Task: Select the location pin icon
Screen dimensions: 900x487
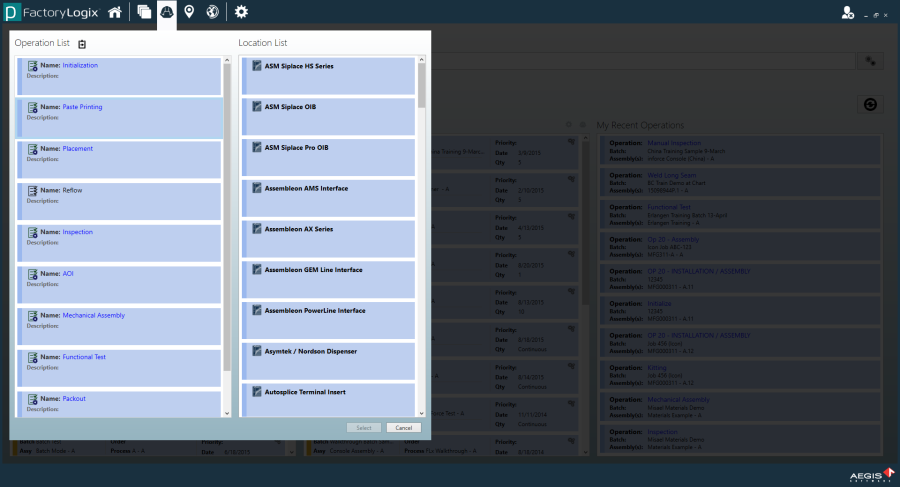Action: tap(189, 12)
